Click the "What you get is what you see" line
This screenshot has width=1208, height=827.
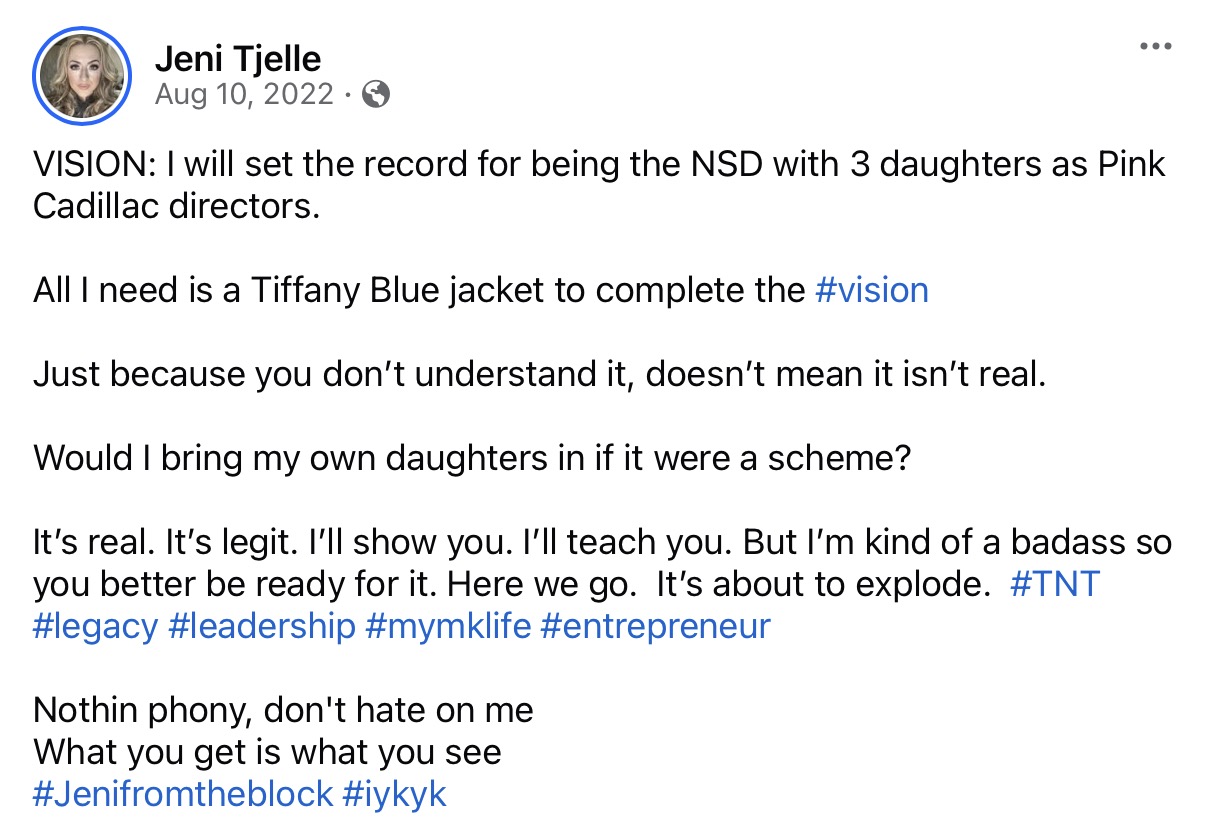(267, 752)
